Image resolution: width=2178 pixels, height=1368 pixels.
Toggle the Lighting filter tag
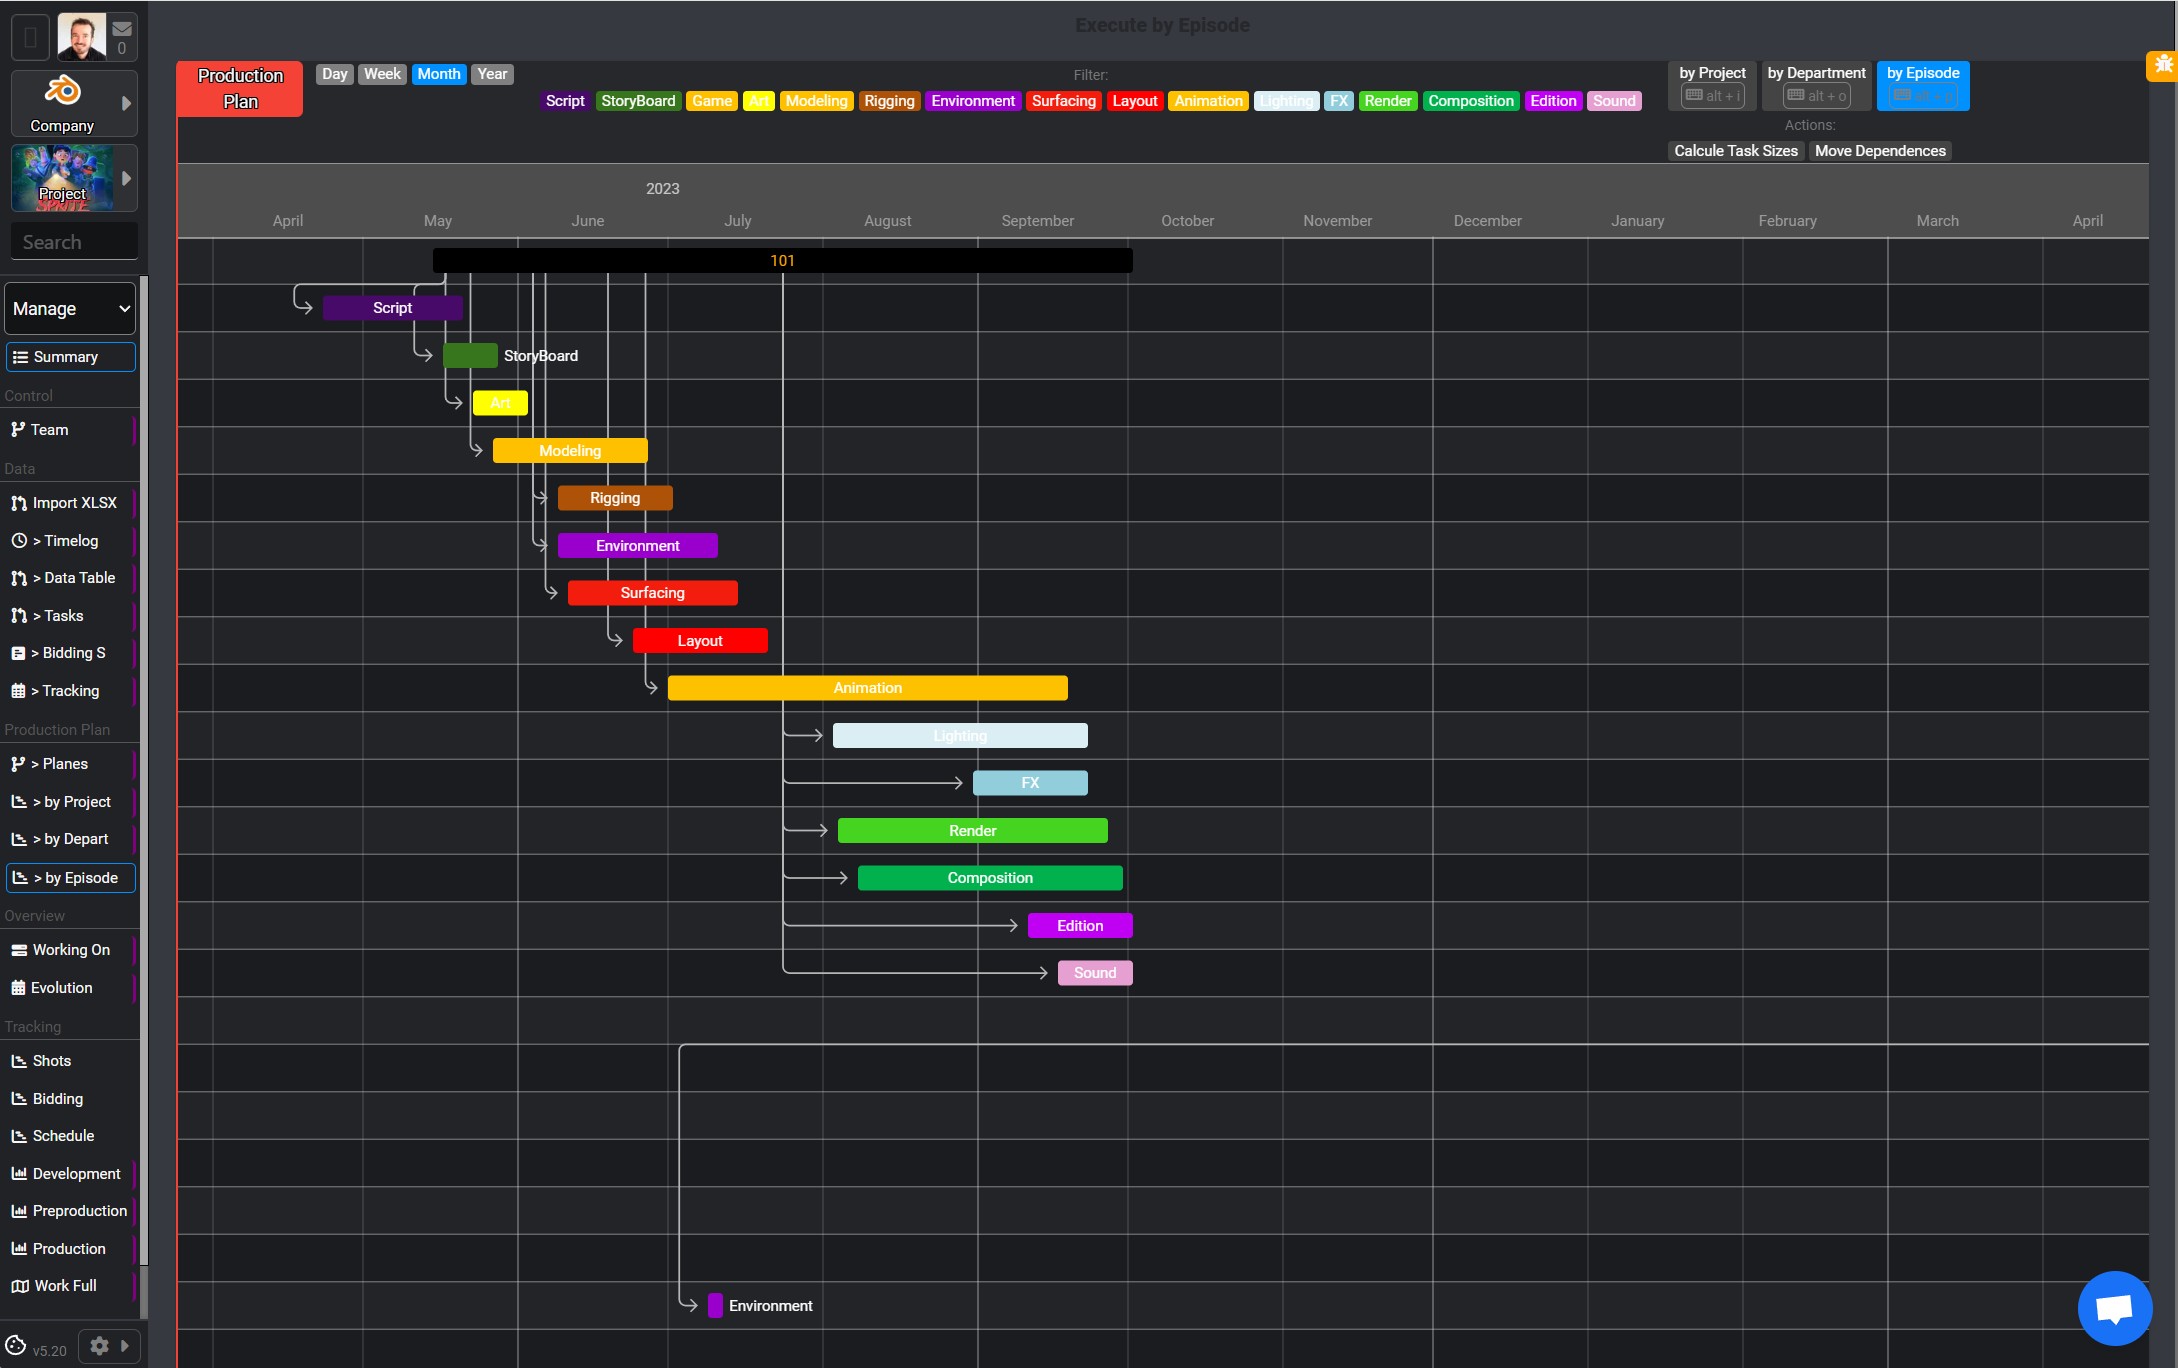pyautogui.click(x=1286, y=101)
